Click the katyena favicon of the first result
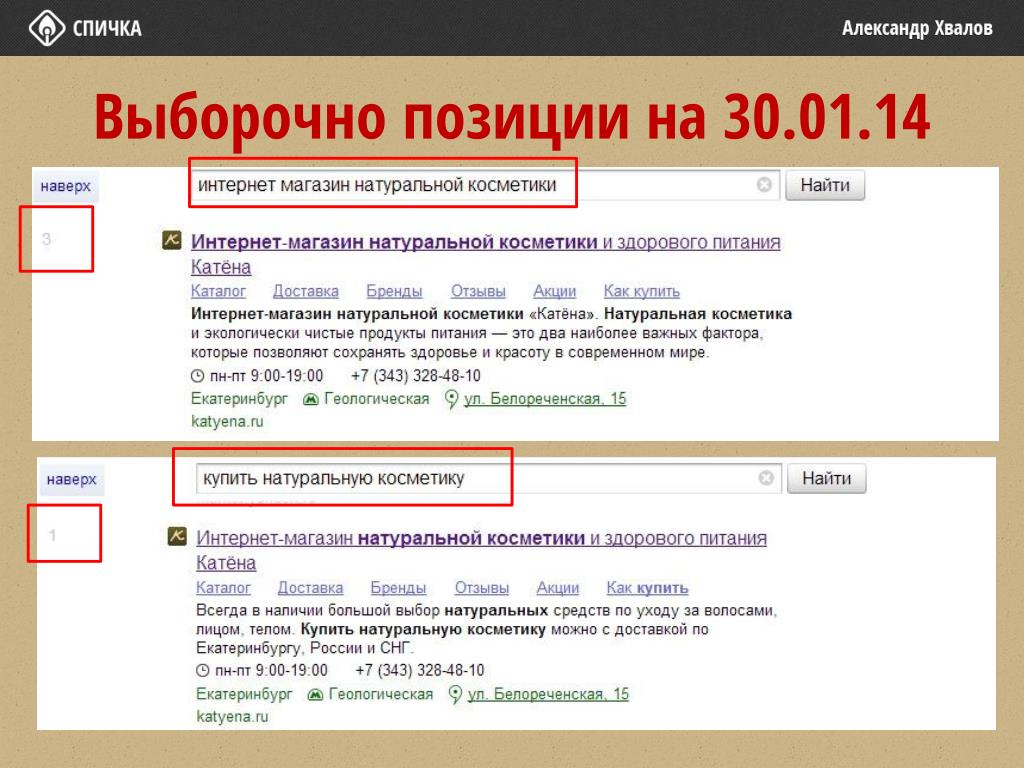This screenshot has width=1024, height=768. (x=172, y=240)
